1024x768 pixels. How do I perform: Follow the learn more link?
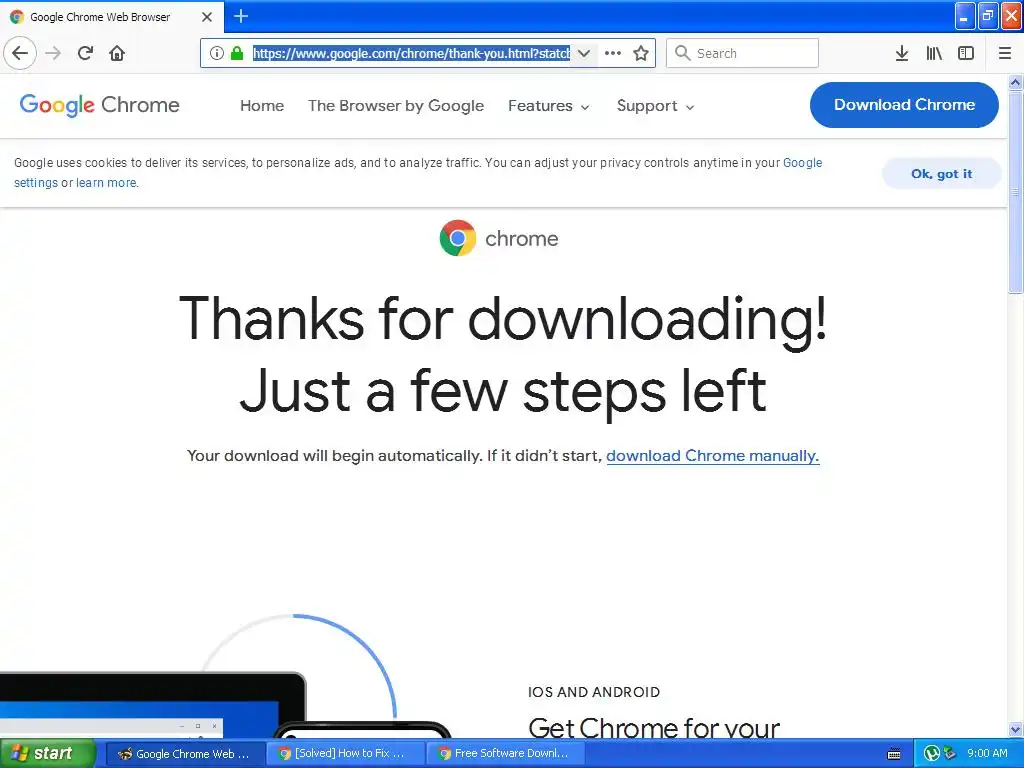coord(106,183)
